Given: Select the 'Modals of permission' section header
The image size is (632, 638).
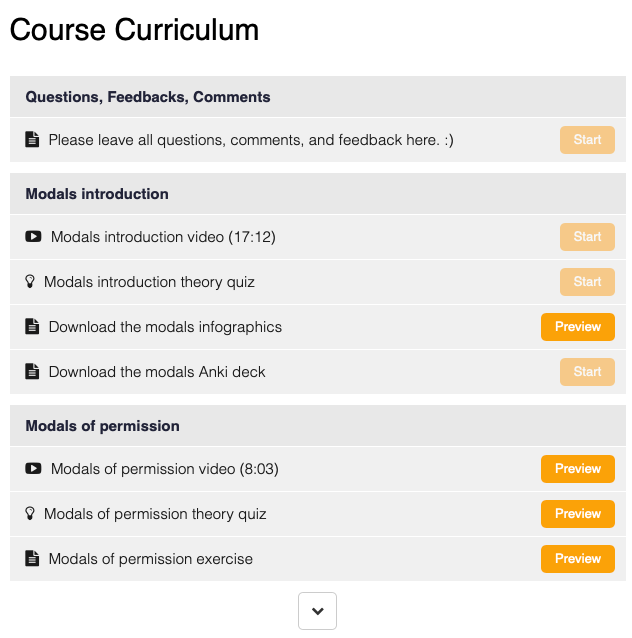Looking at the screenshot, I should pos(102,426).
